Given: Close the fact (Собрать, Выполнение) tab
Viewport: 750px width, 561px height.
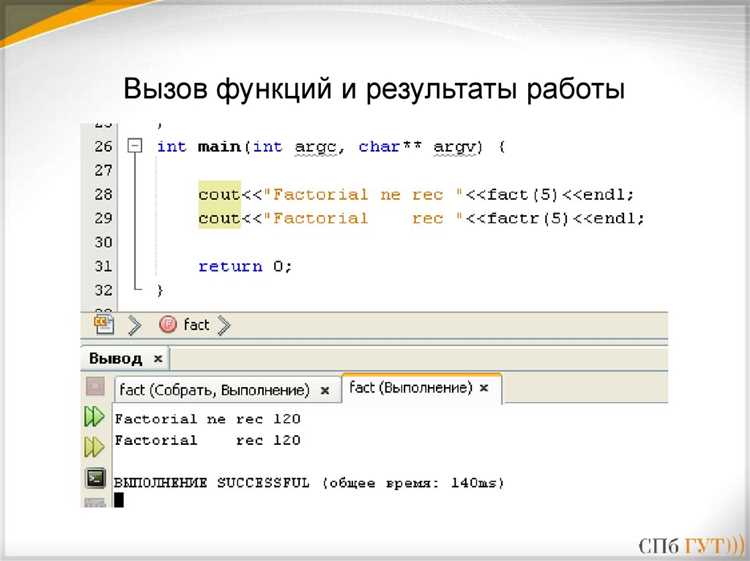Looking at the screenshot, I should [x=325, y=391].
